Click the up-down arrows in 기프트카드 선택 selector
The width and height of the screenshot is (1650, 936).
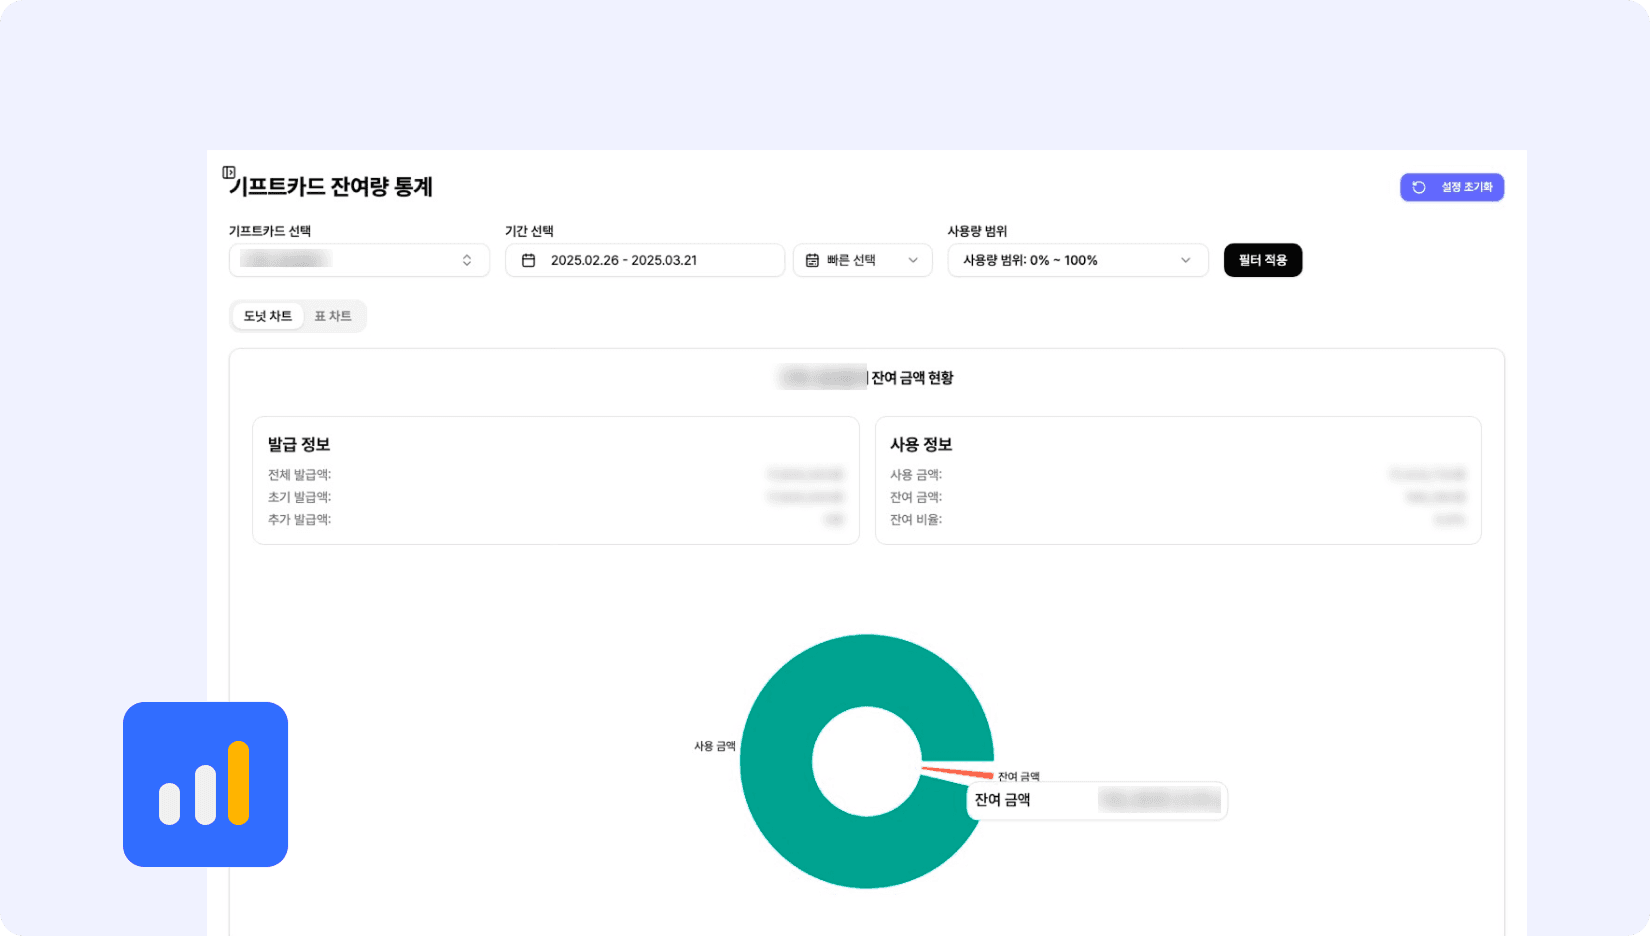pos(467,260)
